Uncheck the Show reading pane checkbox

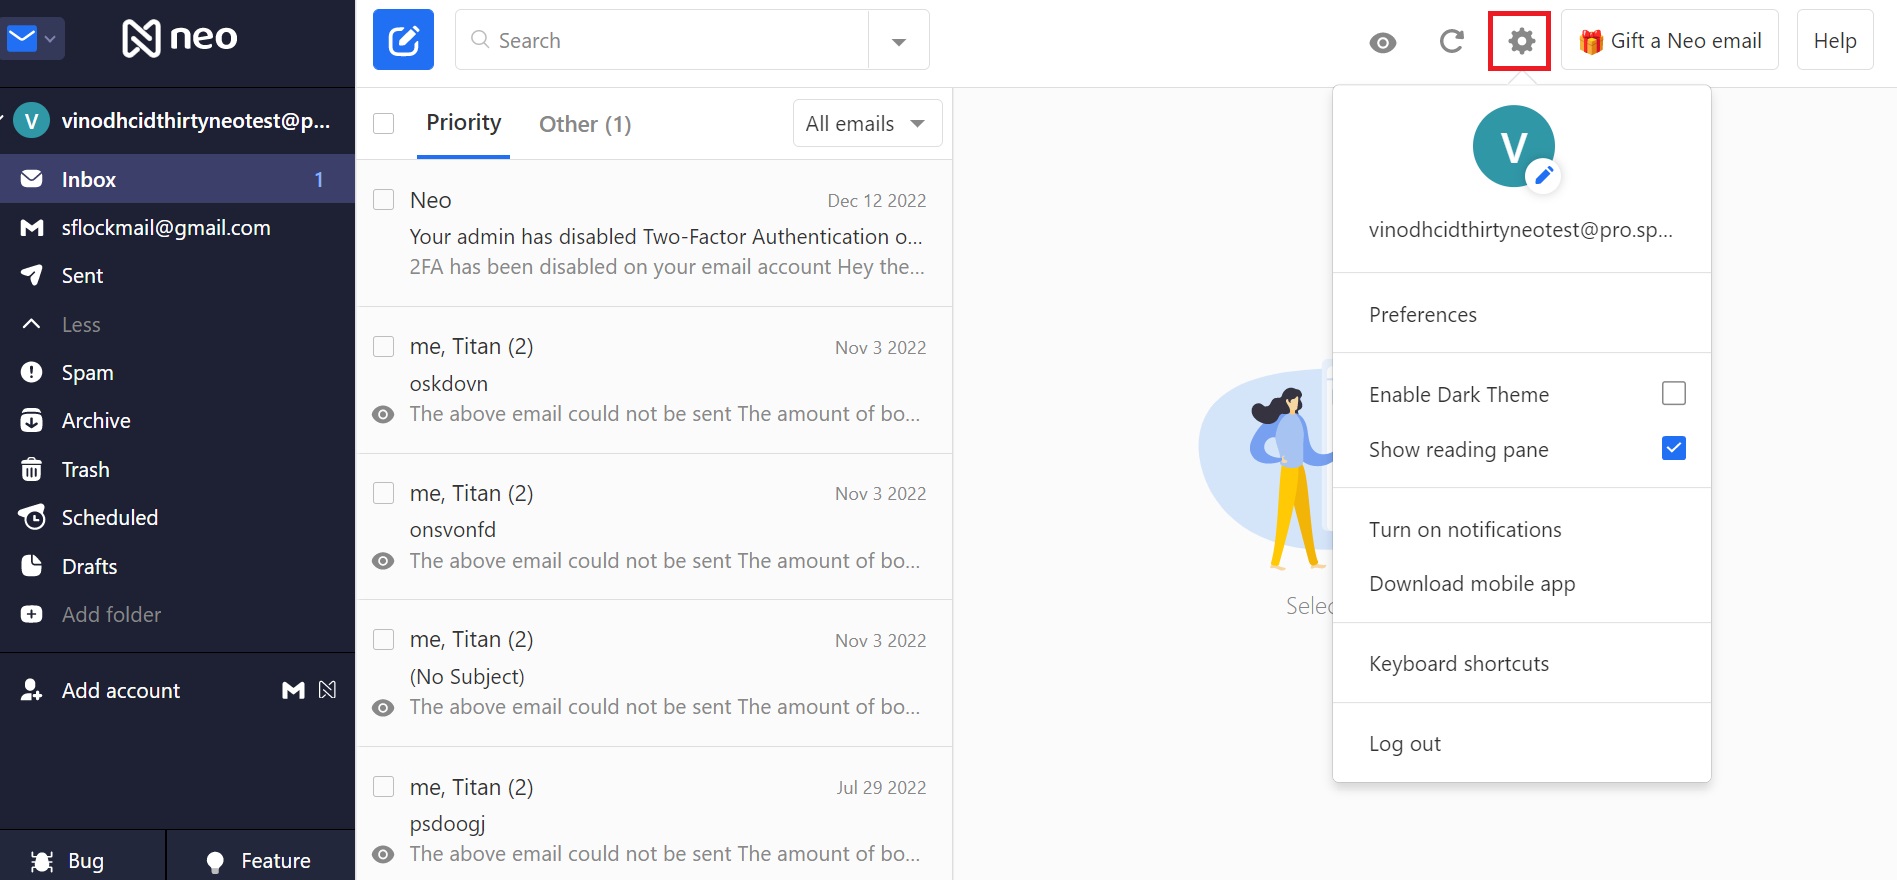pyautogui.click(x=1673, y=448)
